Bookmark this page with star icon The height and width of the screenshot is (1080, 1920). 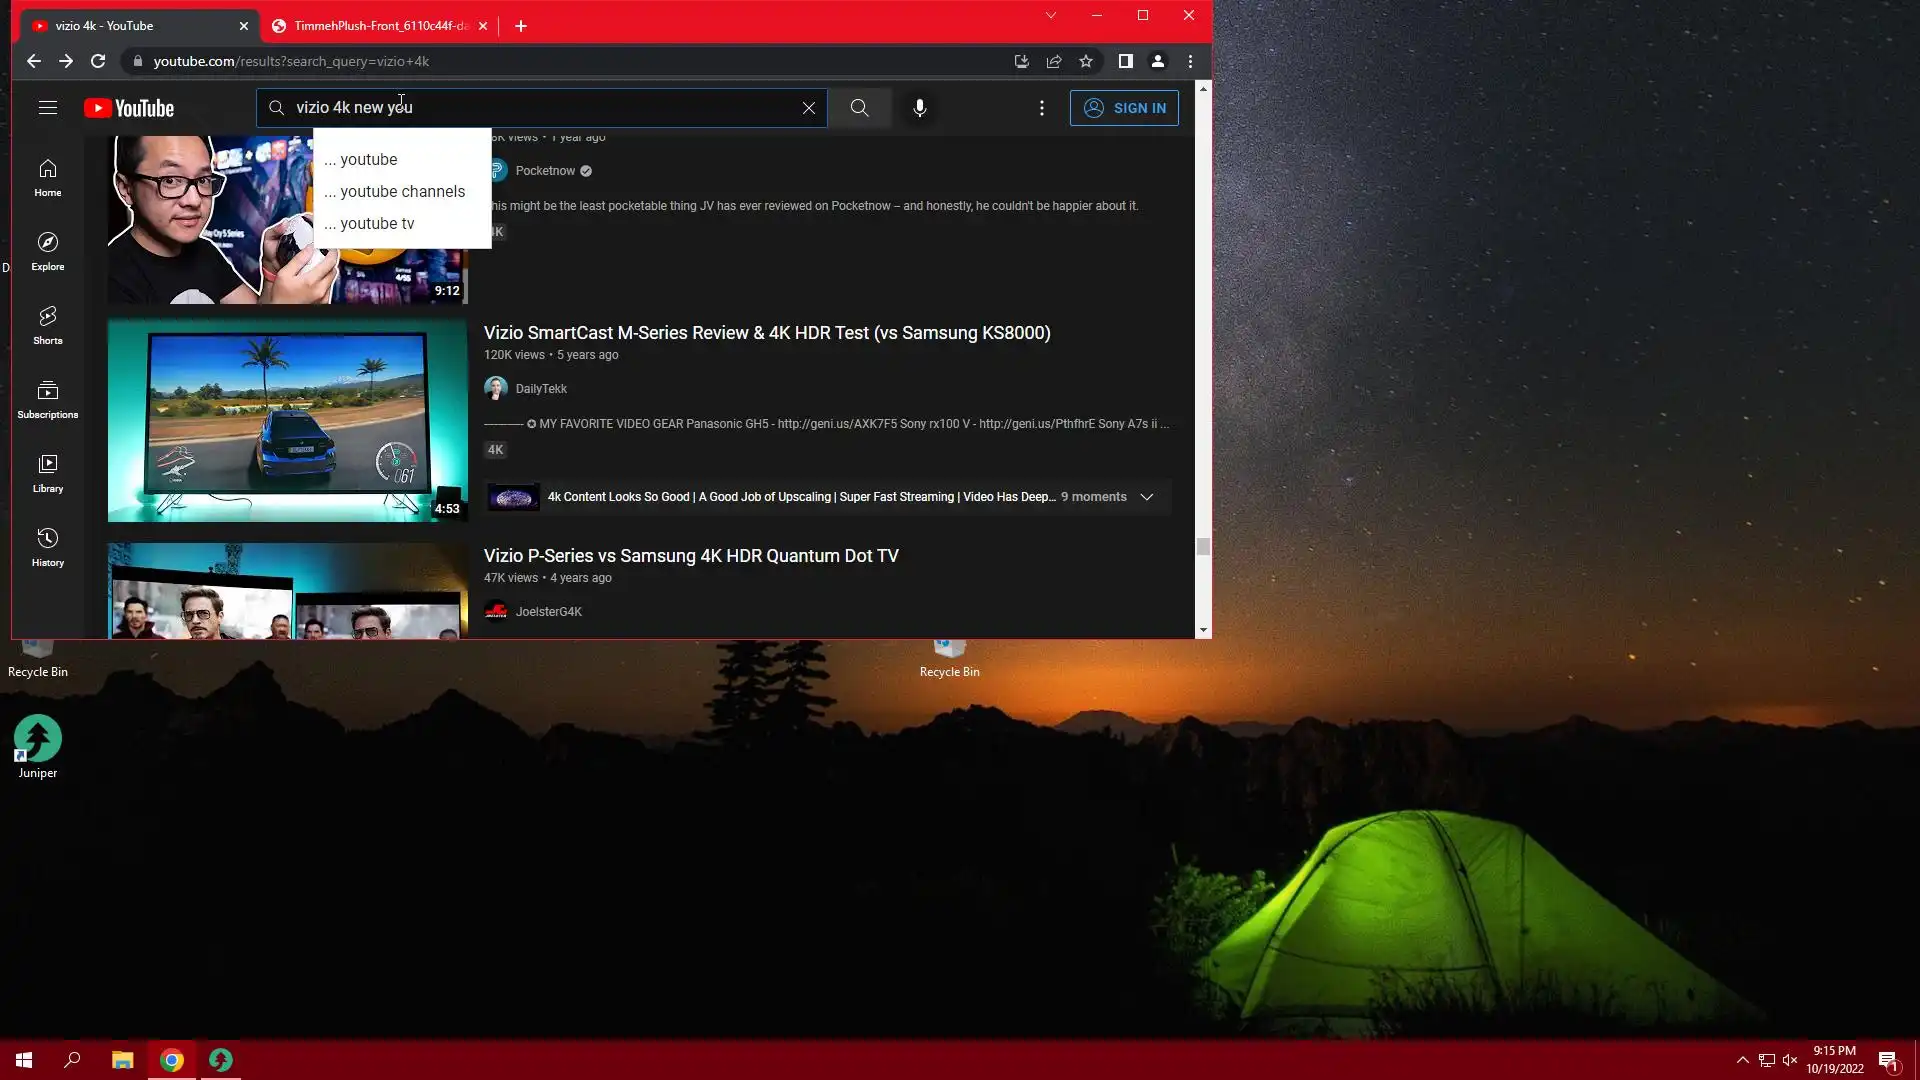pyautogui.click(x=1086, y=61)
